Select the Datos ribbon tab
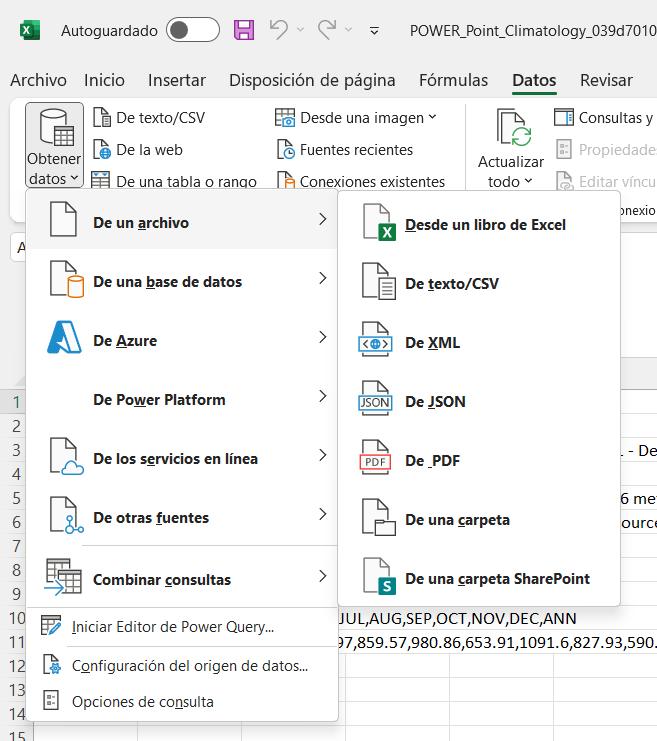The height and width of the screenshot is (741, 657). point(534,80)
